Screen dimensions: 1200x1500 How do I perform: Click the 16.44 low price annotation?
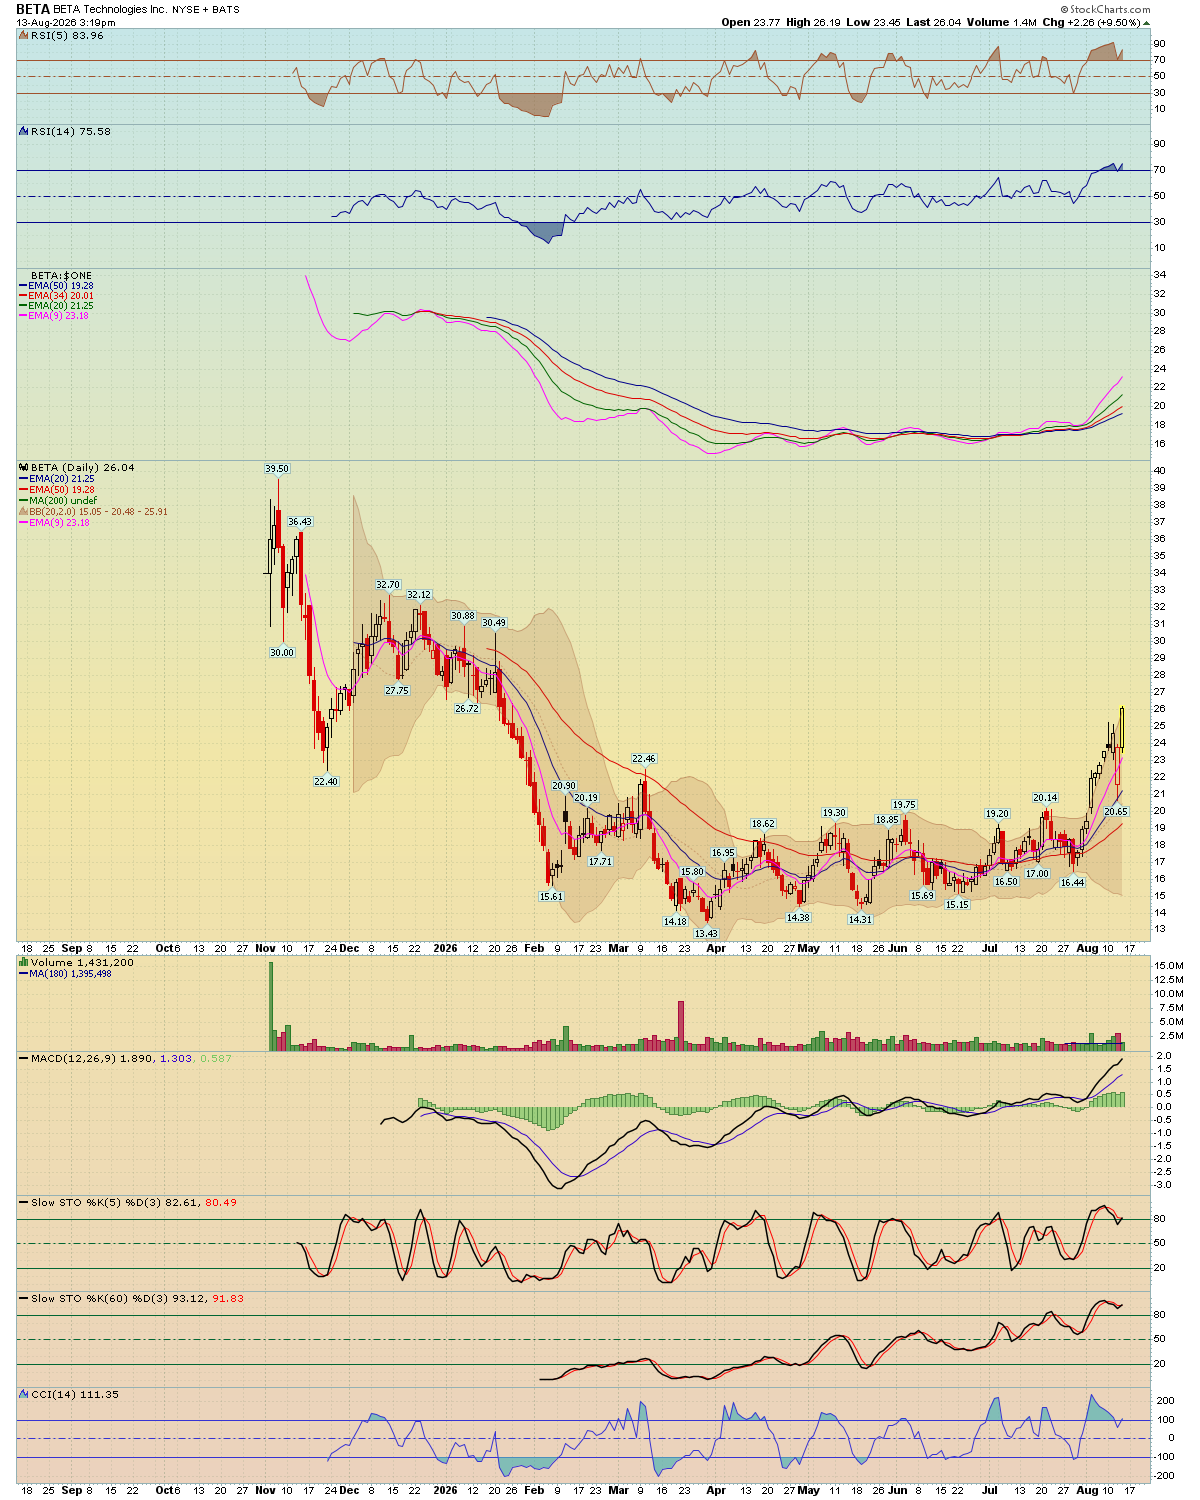(x=1072, y=883)
